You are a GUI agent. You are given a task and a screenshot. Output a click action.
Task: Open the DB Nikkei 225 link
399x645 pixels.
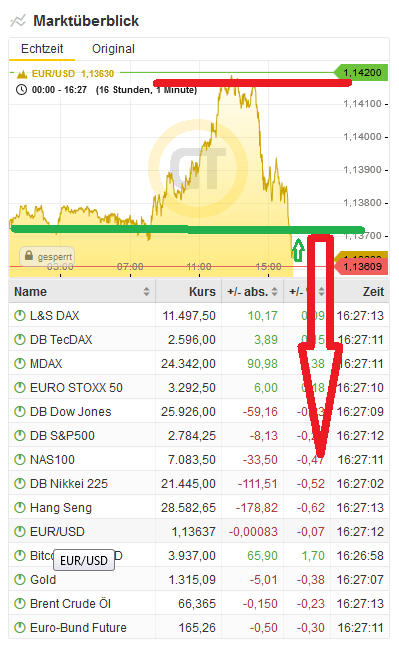(69, 483)
